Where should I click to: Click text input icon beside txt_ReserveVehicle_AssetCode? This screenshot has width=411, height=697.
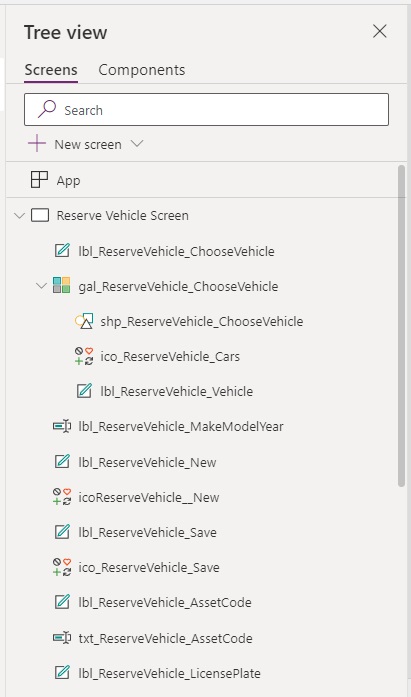click(x=62, y=638)
